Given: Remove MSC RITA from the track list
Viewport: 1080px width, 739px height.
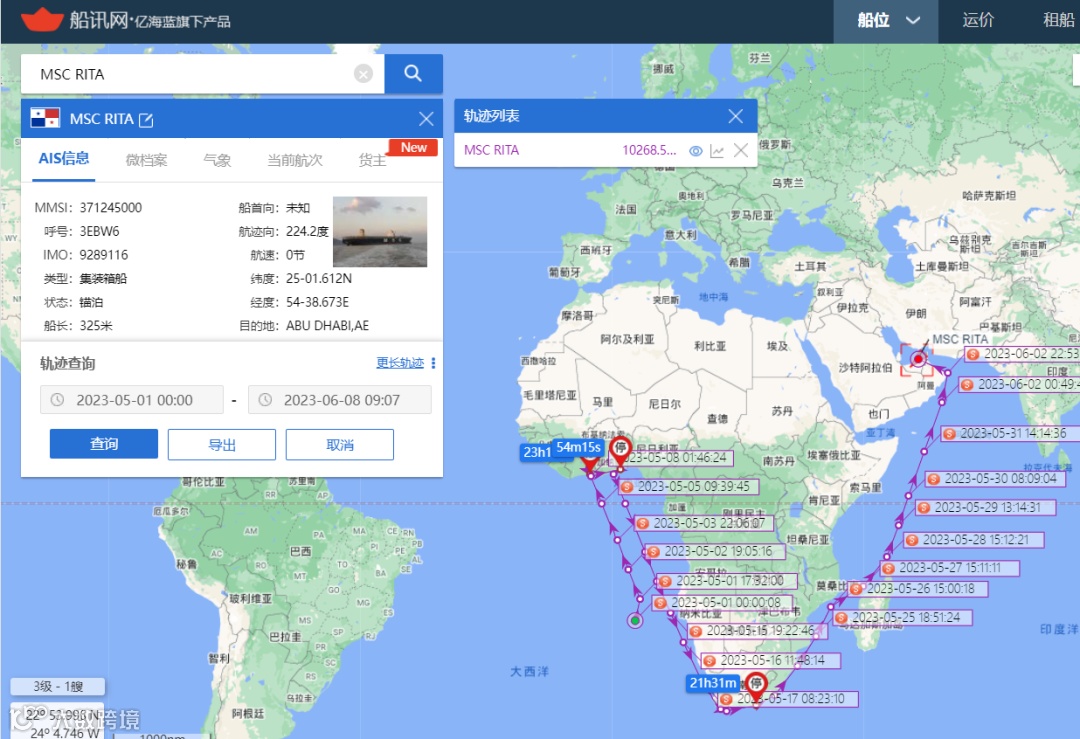Looking at the screenshot, I should (740, 150).
